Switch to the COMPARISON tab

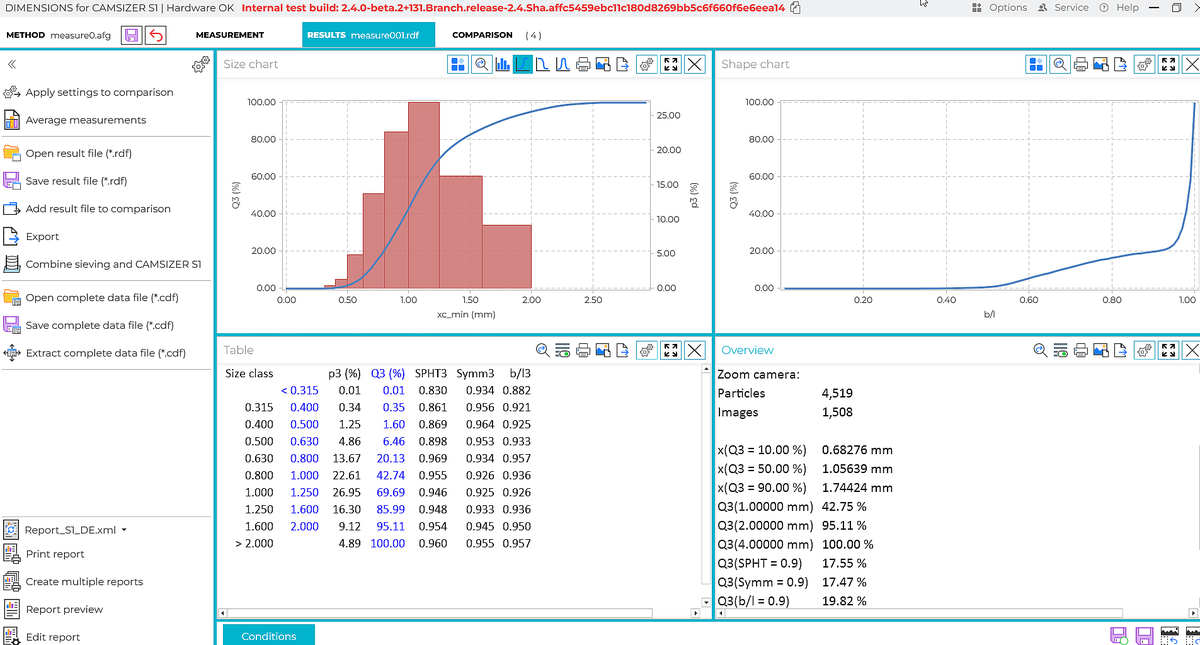pyautogui.click(x=482, y=35)
